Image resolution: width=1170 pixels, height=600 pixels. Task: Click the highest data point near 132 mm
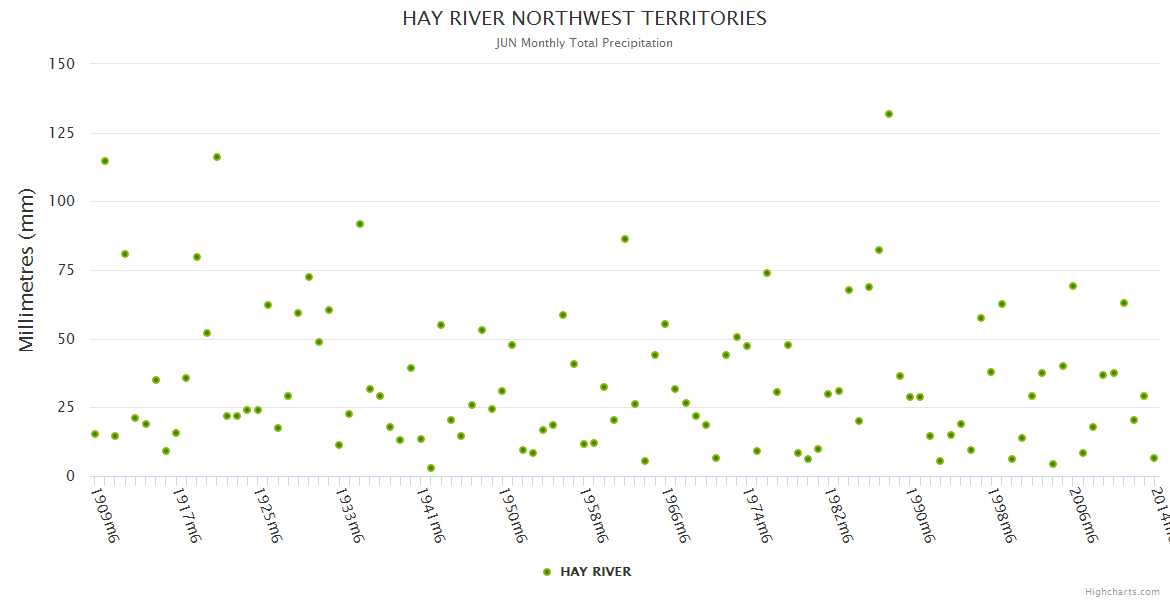coord(889,114)
